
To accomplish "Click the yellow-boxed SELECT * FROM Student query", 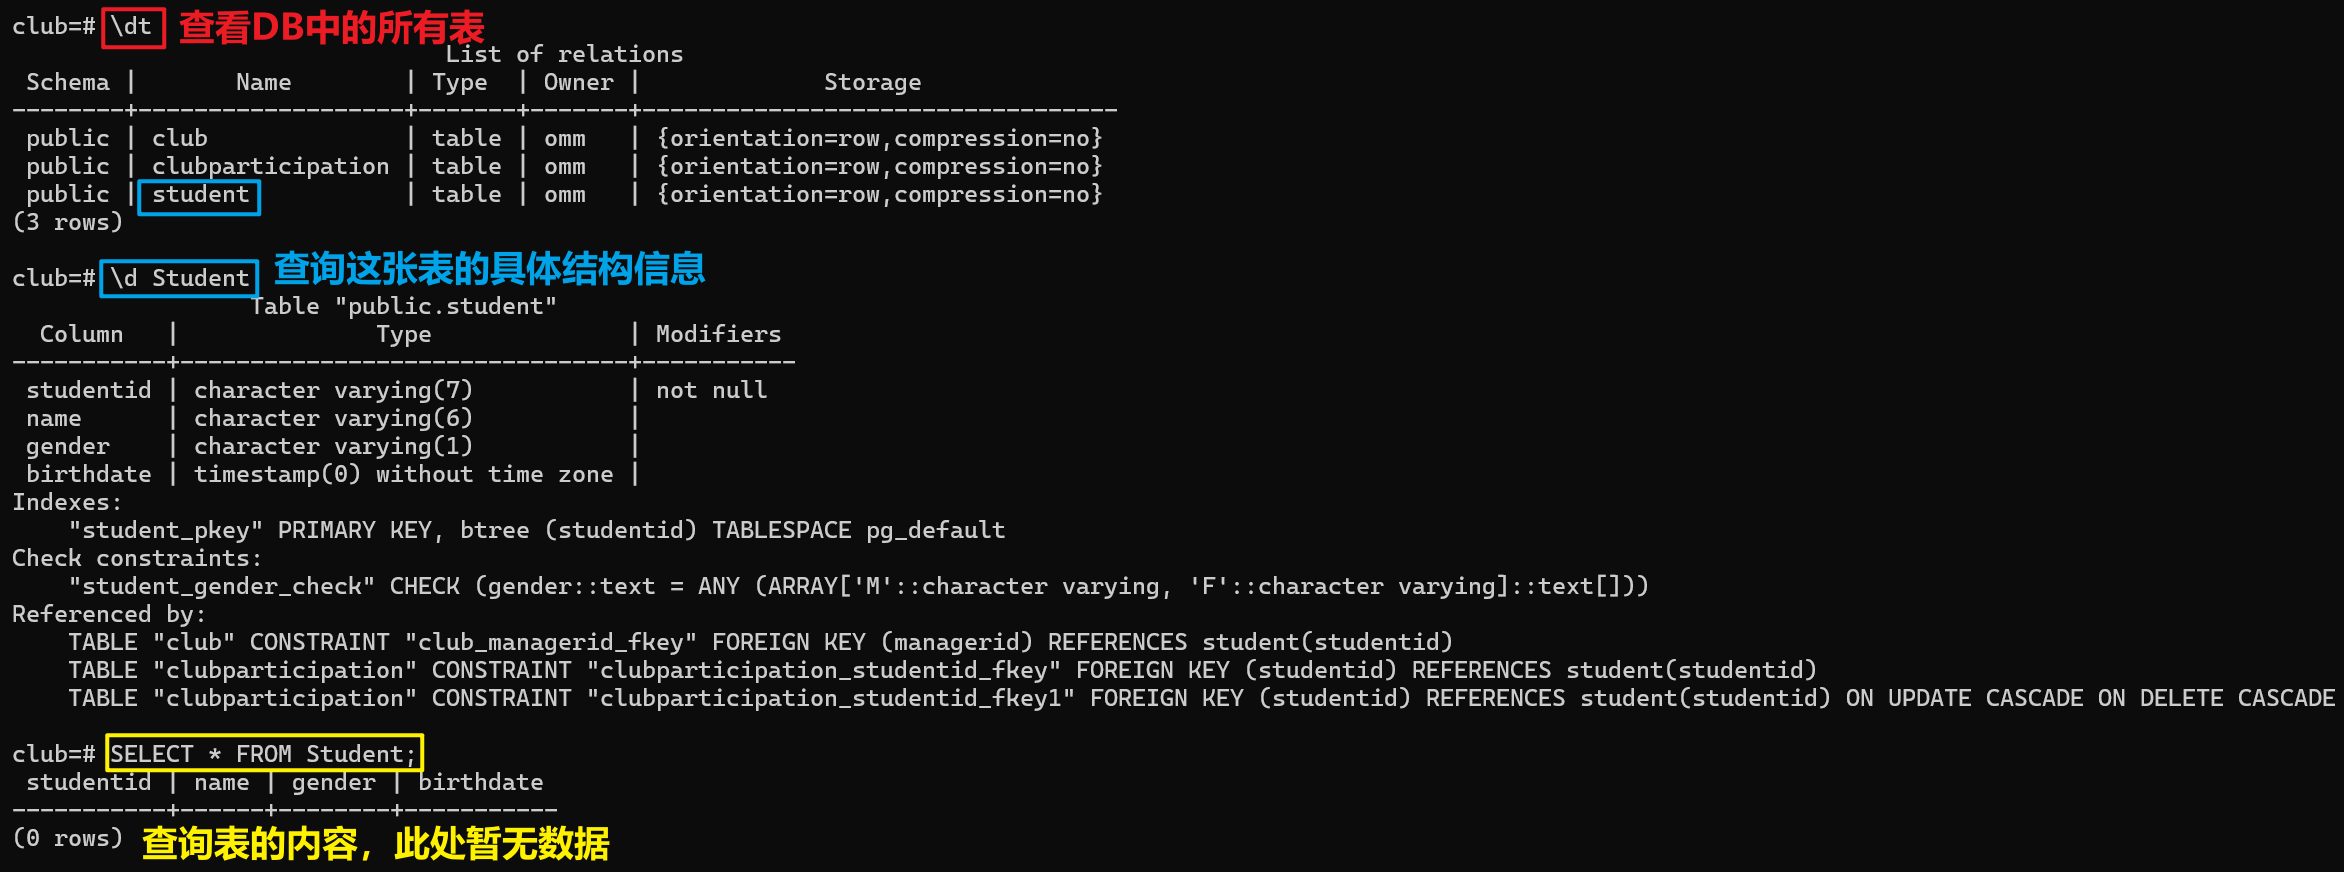I will click(x=264, y=754).
